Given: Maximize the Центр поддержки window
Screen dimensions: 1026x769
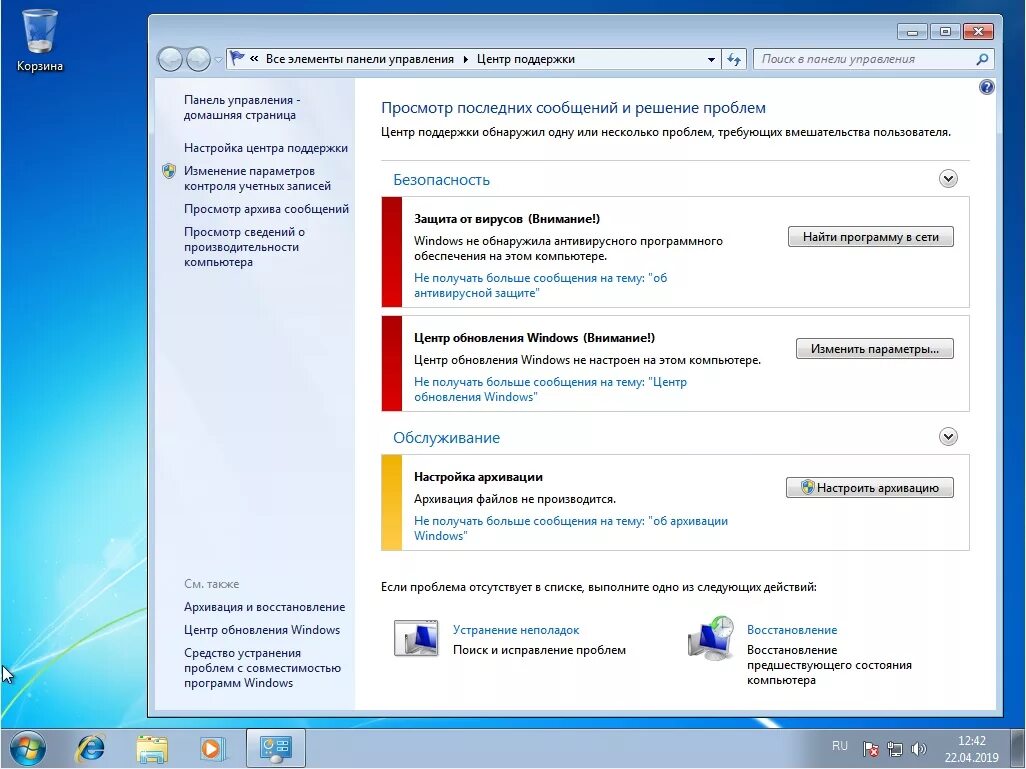Looking at the screenshot, I should (x=945, y=31).
